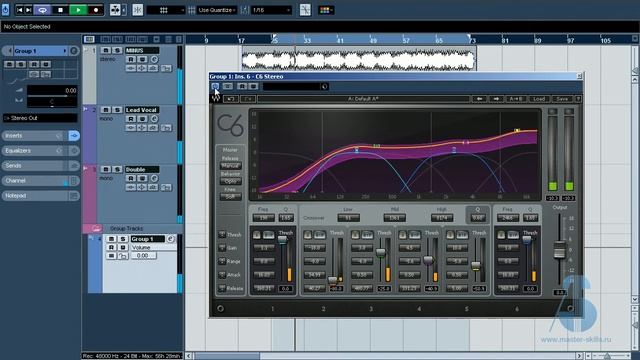Click the Behavior Opto button
The image size is (640, 360).
pos(231,181)
